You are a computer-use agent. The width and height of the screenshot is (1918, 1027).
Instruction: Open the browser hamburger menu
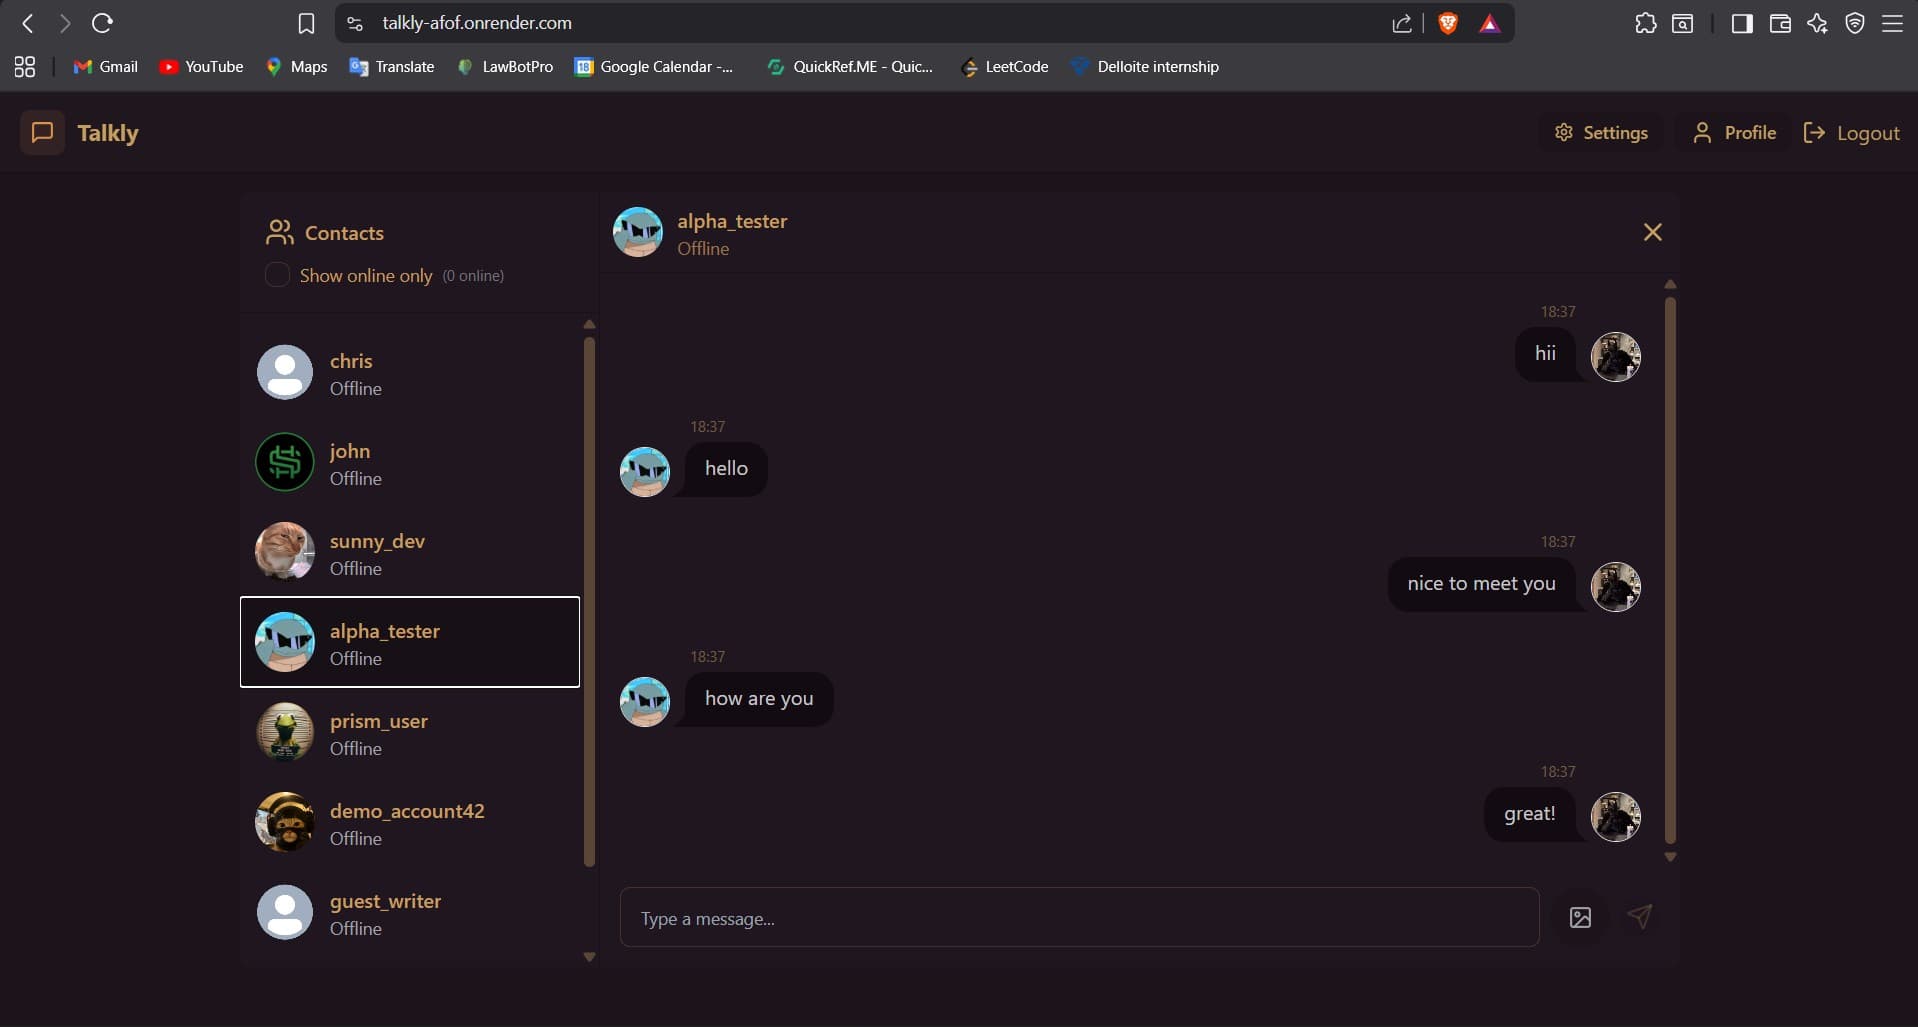[1892, 23]
